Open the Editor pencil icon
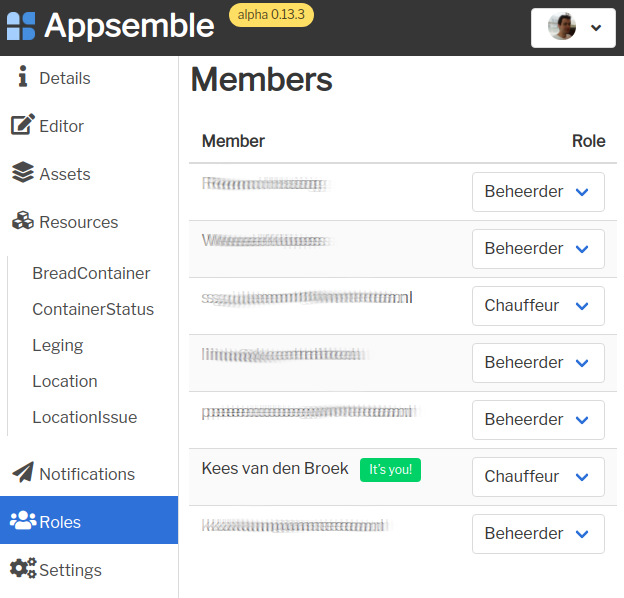Image resolution: width=624 pixels, height=598 pixels. point(23,125)
